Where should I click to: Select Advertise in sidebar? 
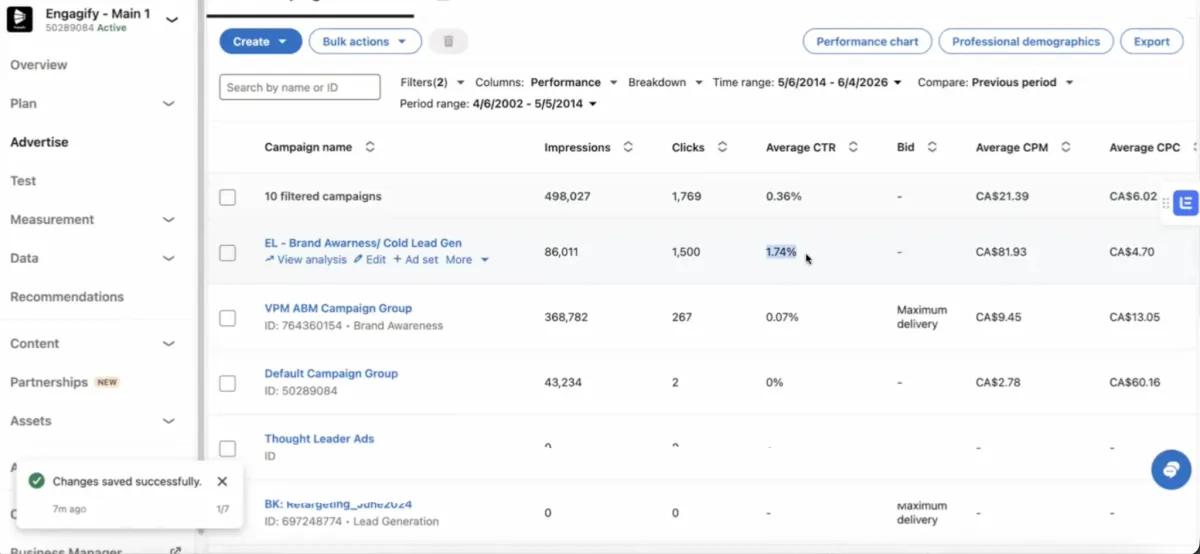[x=39, y=142]
